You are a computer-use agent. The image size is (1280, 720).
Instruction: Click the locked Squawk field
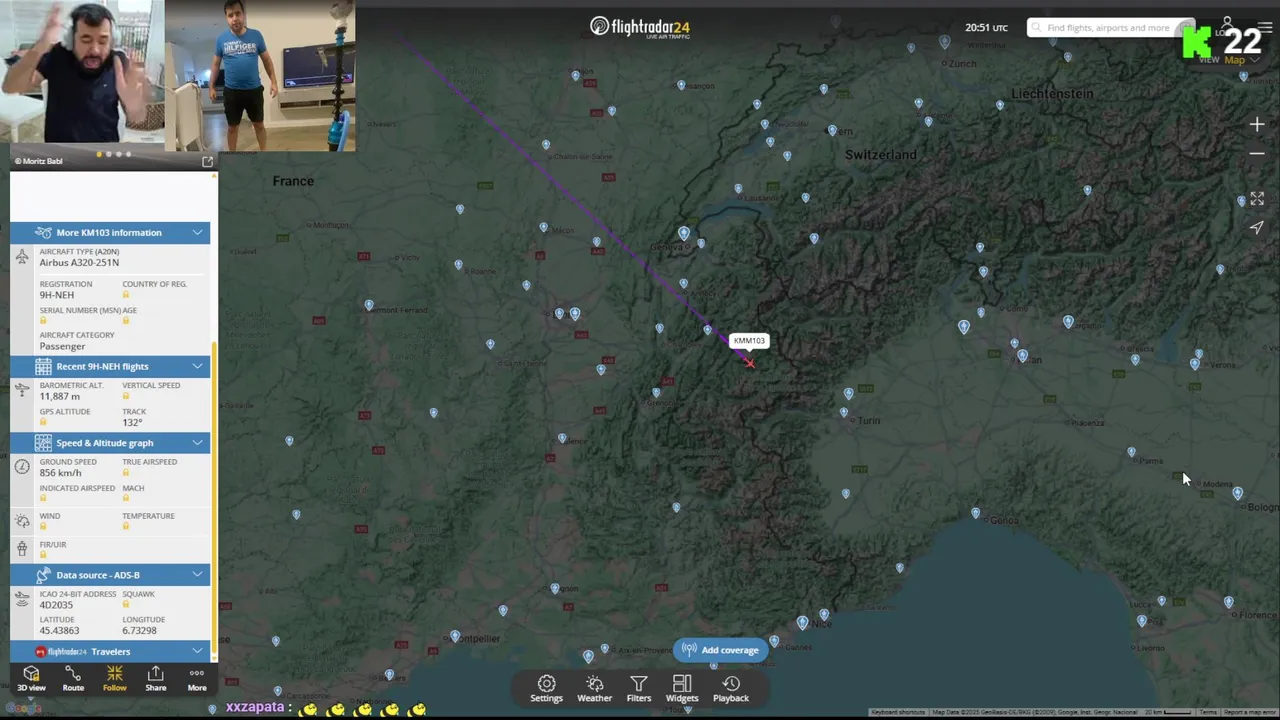pos(138,600)
